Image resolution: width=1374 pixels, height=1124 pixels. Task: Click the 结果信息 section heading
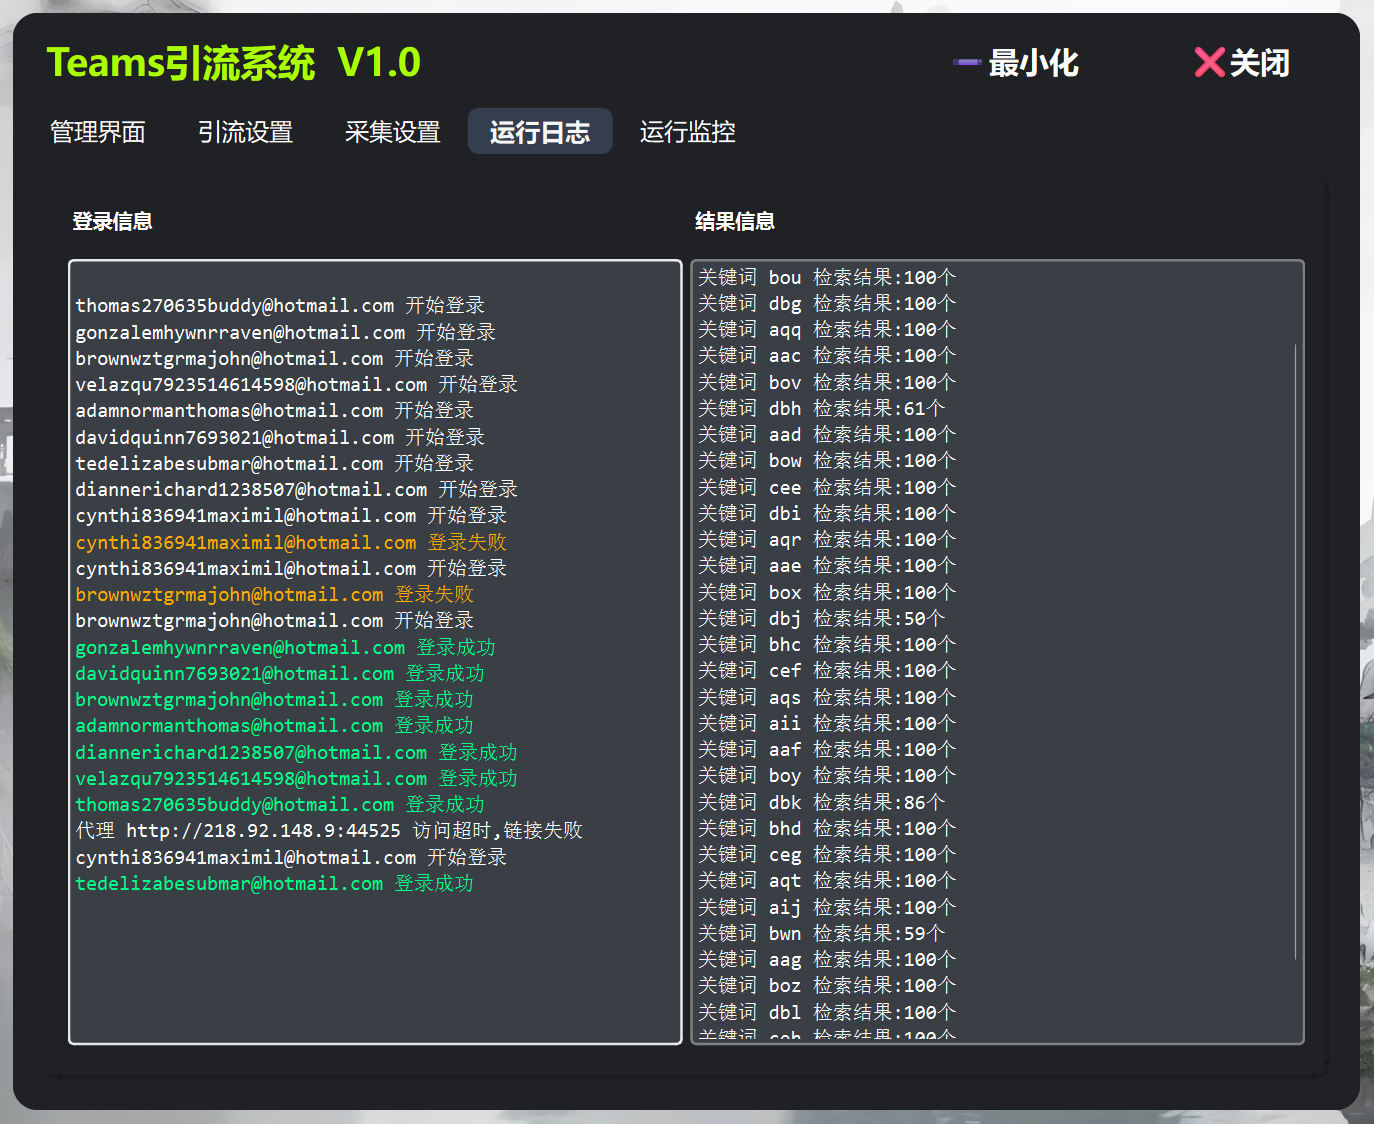pyautogui.click(x=735, y=221)
